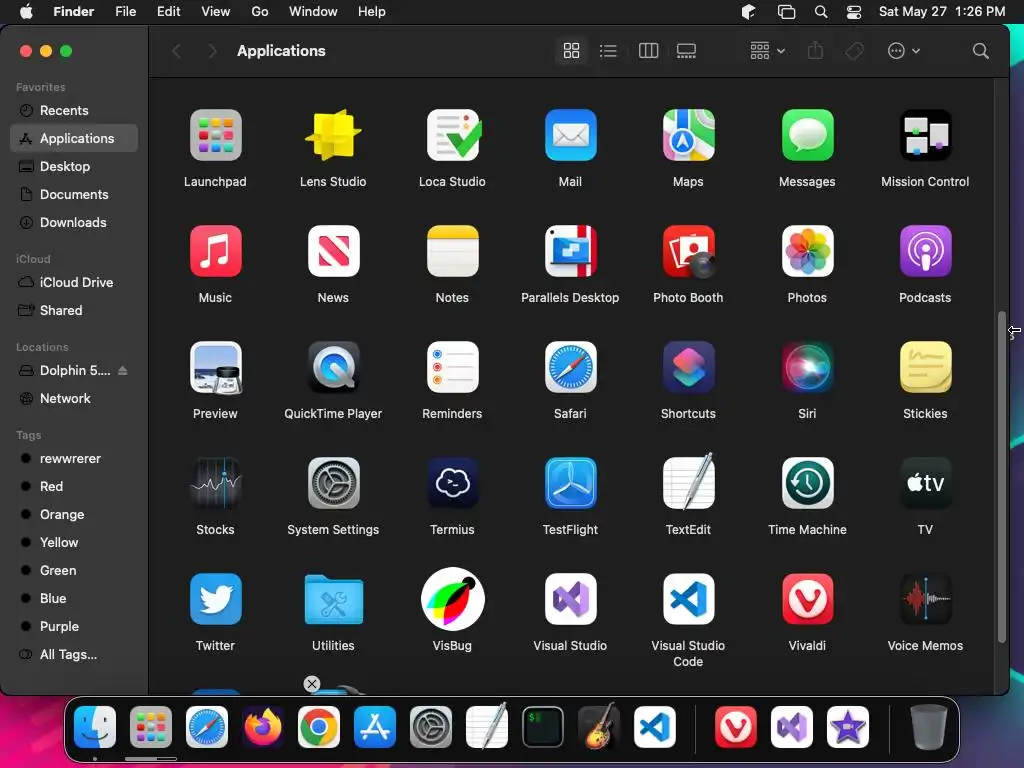Switch to gallery view

click(x=686, y=51)
